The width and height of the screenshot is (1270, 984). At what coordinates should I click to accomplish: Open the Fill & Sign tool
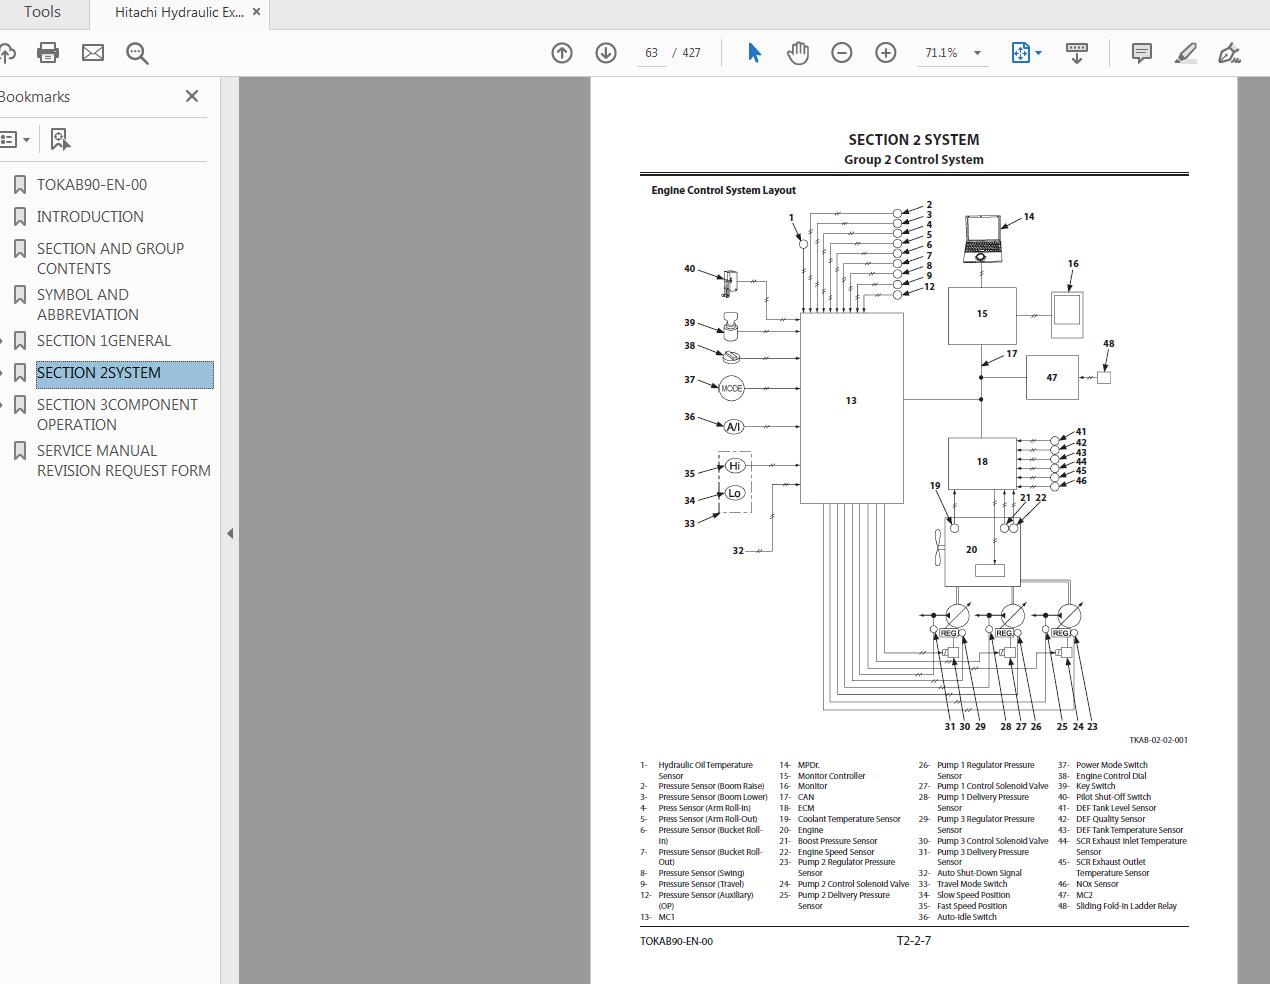click(1229, 52)
